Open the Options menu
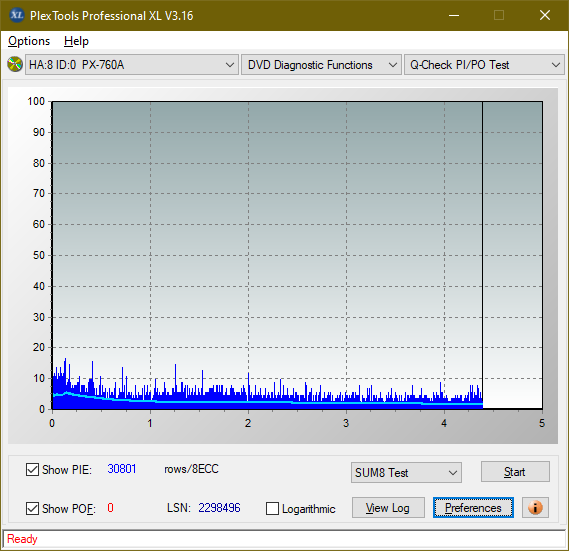Screen dimensions: 569x551 29,41
